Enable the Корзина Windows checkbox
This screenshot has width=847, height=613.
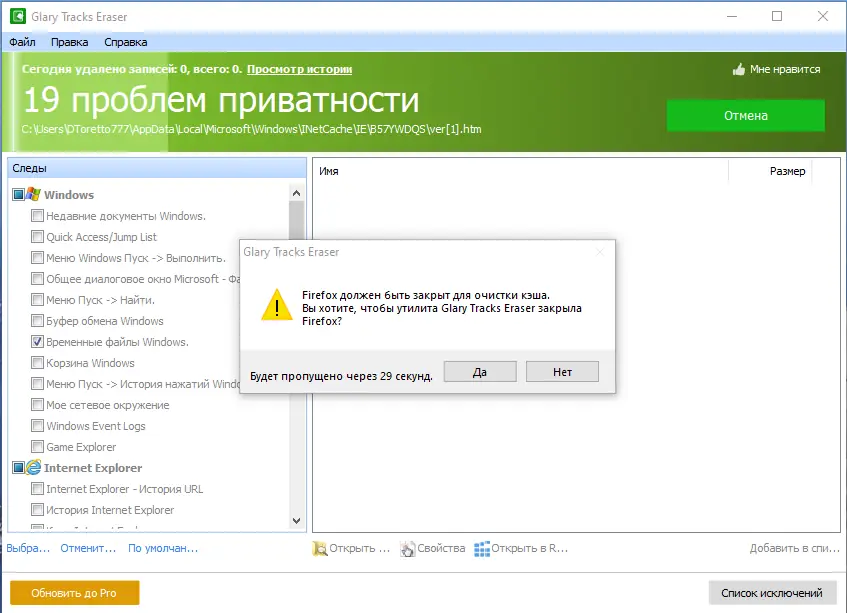pyautogui.click(x=37, y=363)
